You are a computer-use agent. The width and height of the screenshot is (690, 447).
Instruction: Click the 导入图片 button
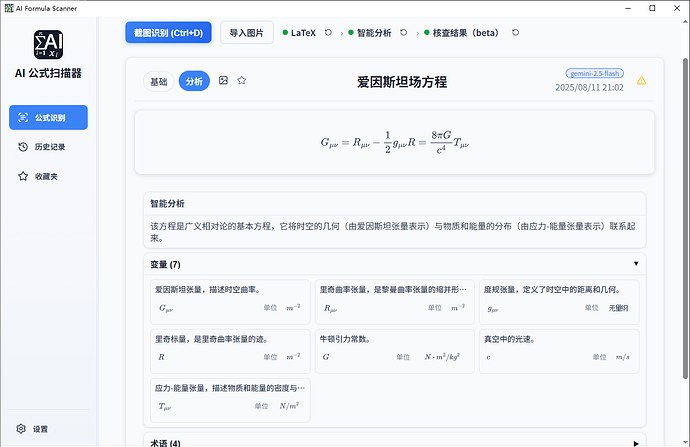coord(246,33)
